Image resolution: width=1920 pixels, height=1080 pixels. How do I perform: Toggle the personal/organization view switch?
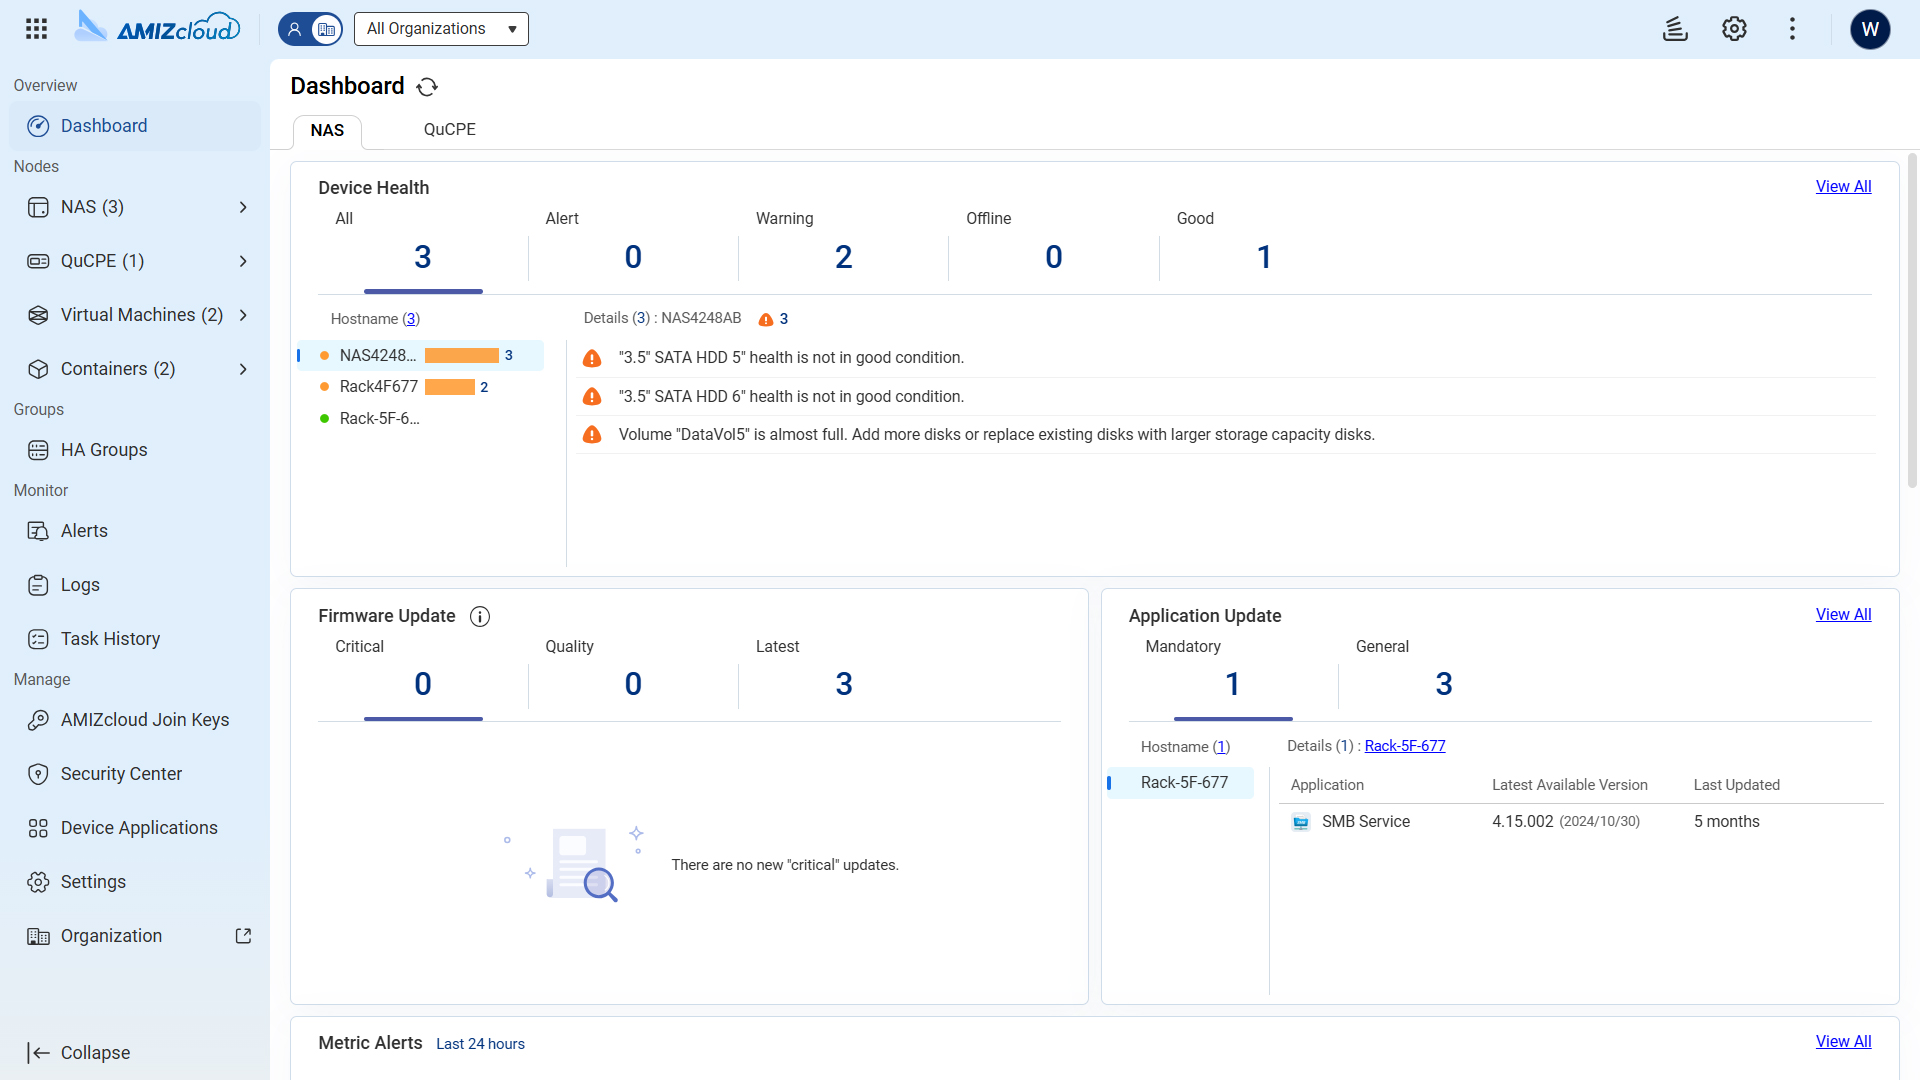point(310,29)
